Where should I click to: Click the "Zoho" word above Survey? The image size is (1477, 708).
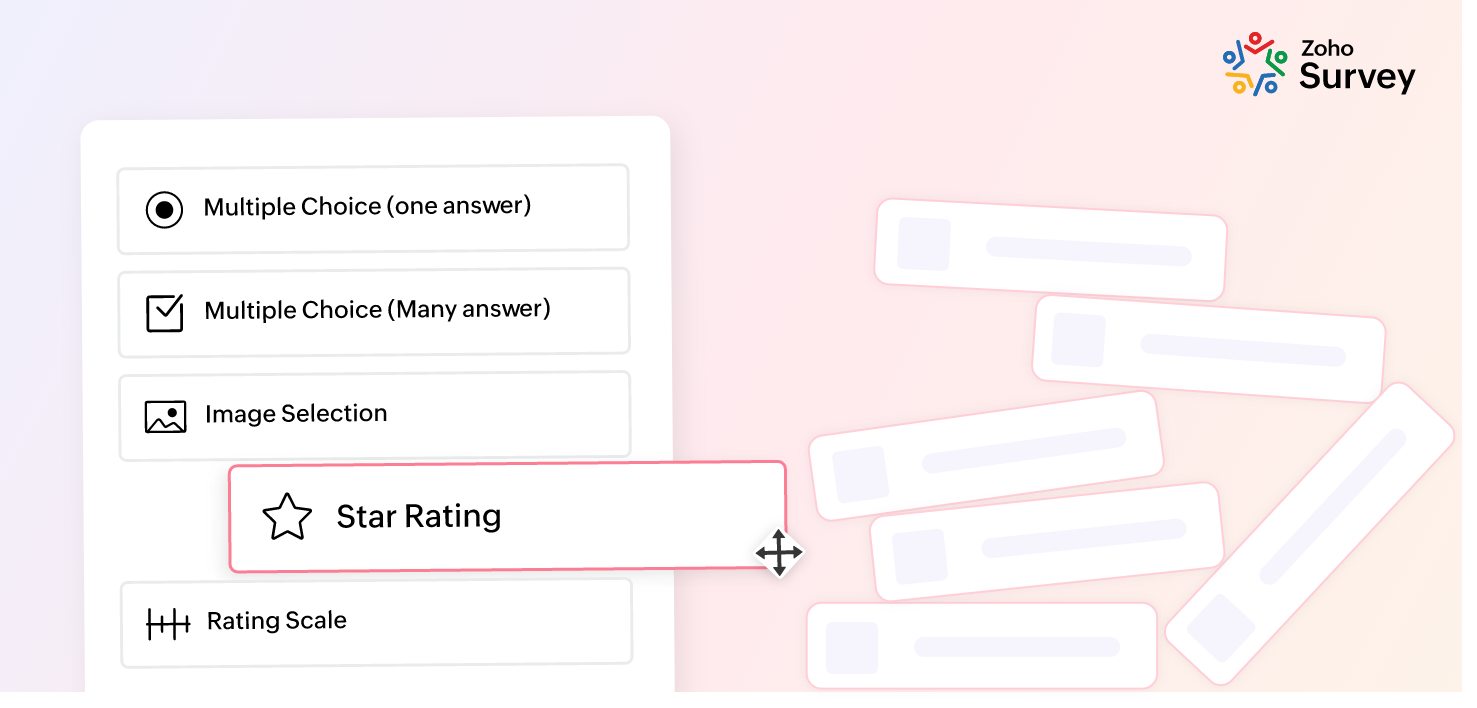point(1327,48)
